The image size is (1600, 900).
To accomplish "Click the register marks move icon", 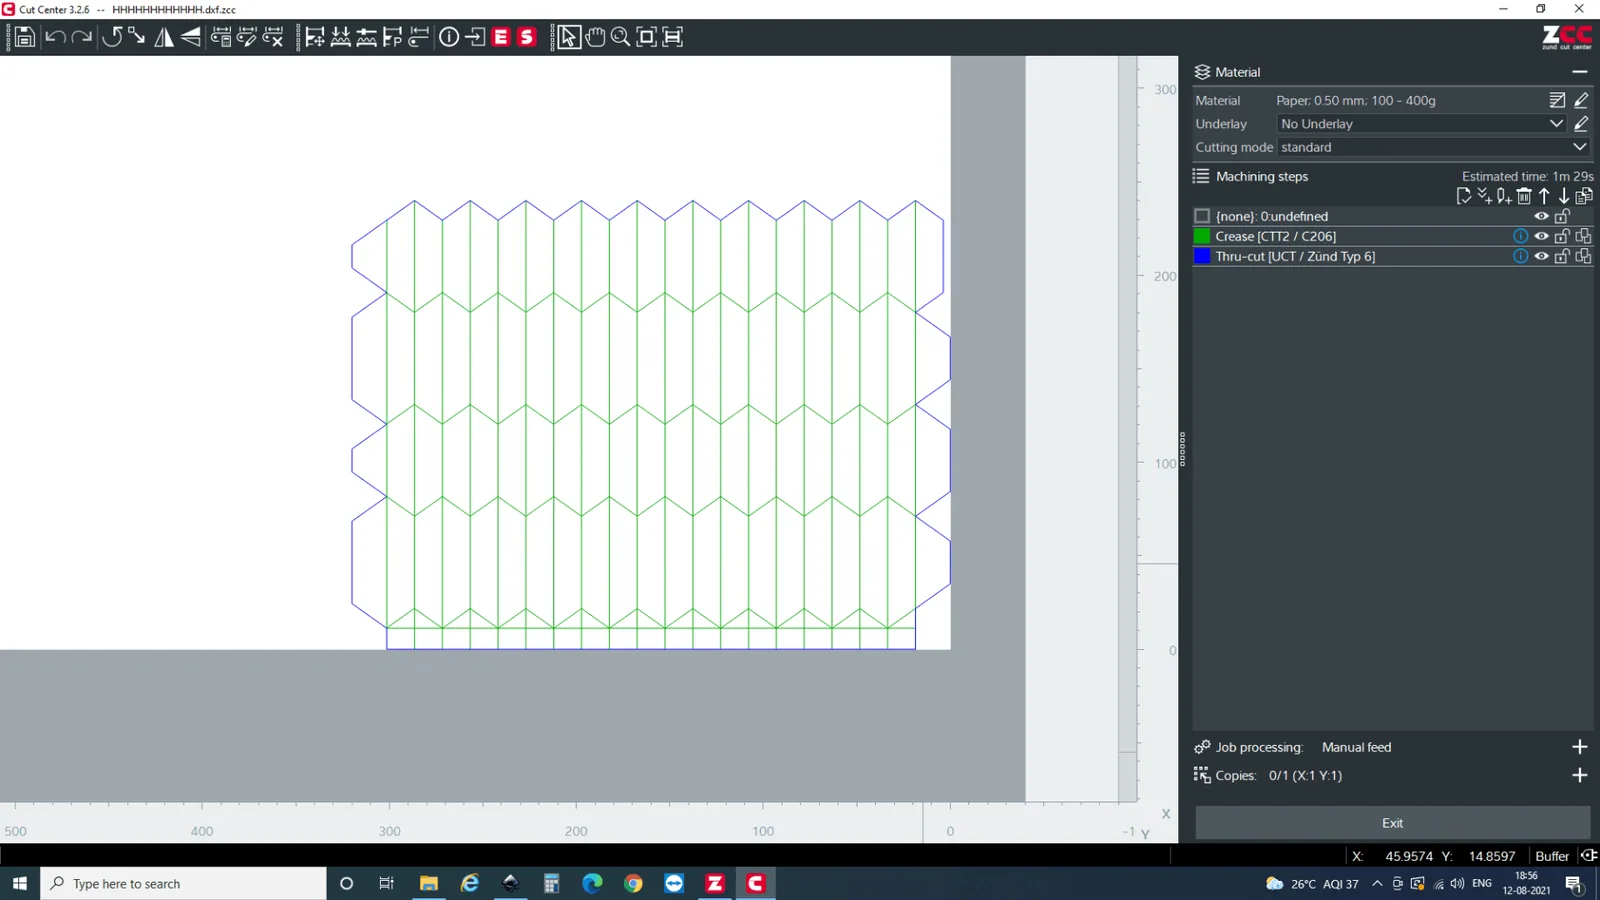I will point(315,38).
